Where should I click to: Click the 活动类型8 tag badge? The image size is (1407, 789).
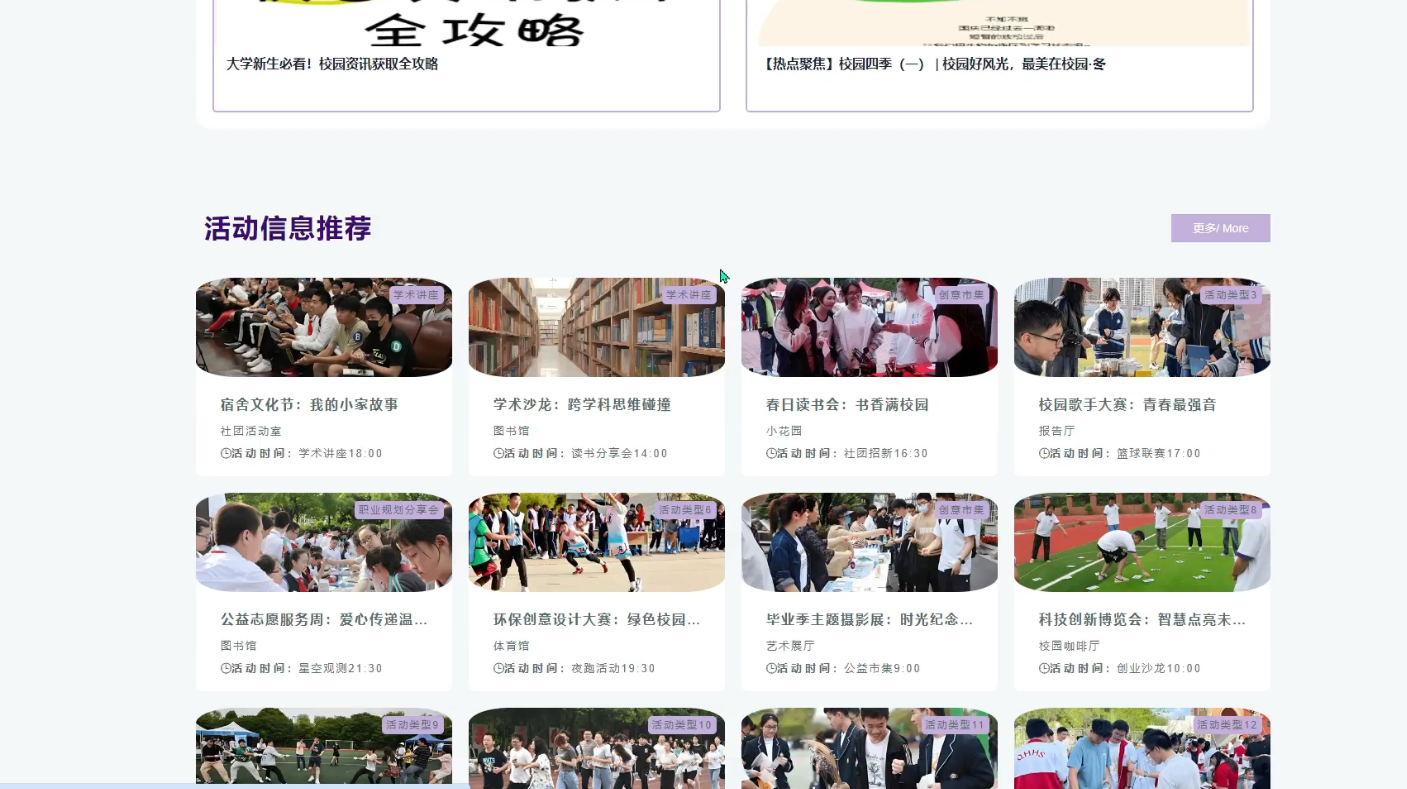point(1231,510)
